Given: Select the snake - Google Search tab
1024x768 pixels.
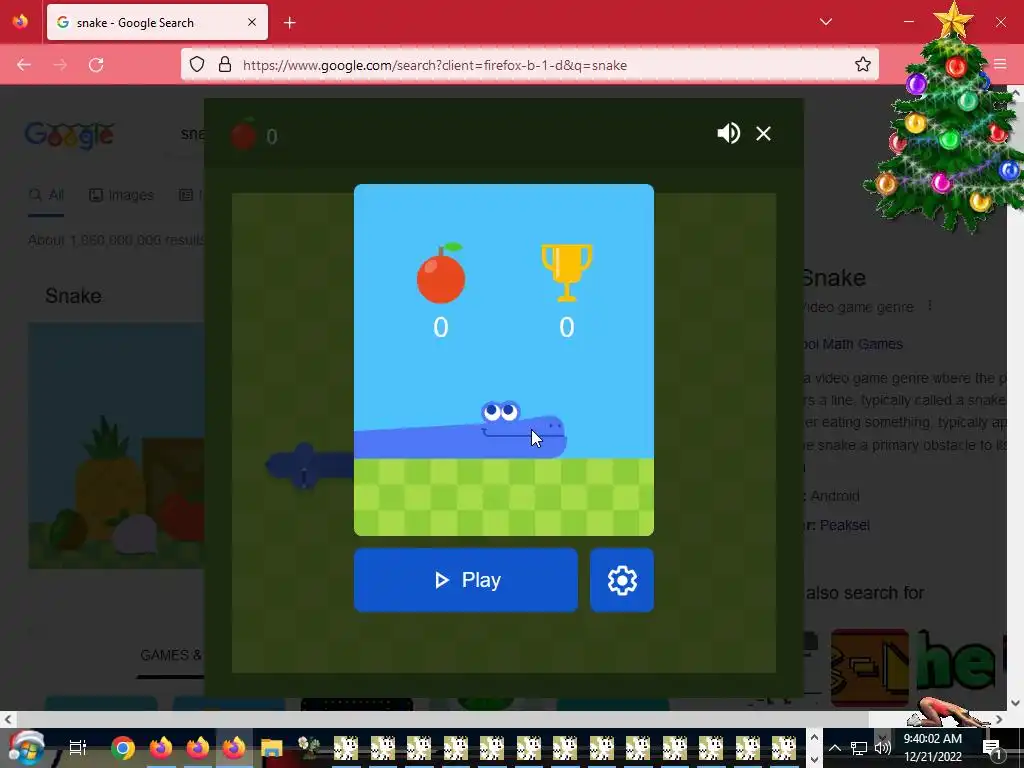Looking at the screenshot, I should click(x=157, y=22).
